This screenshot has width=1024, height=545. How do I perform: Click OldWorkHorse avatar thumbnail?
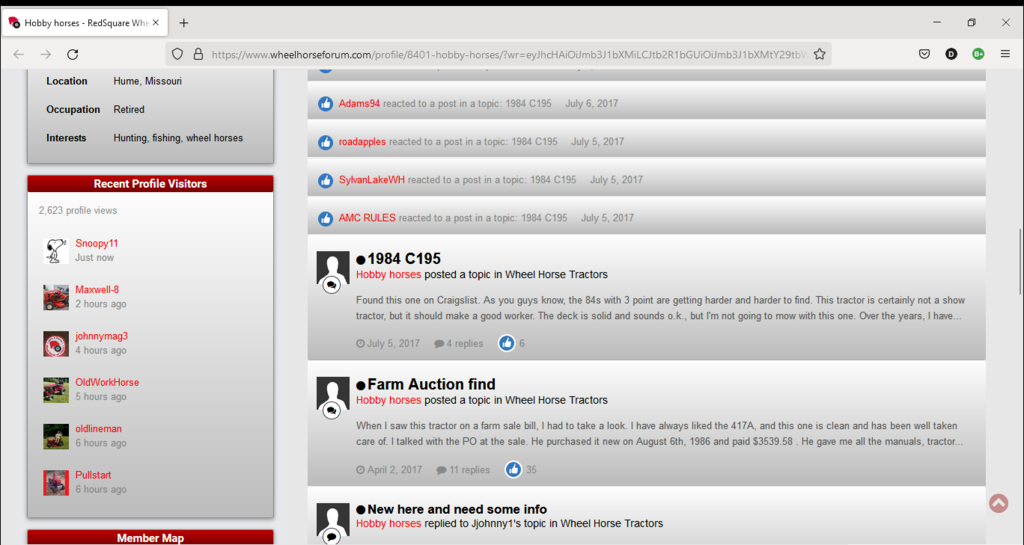click(56, 389)
